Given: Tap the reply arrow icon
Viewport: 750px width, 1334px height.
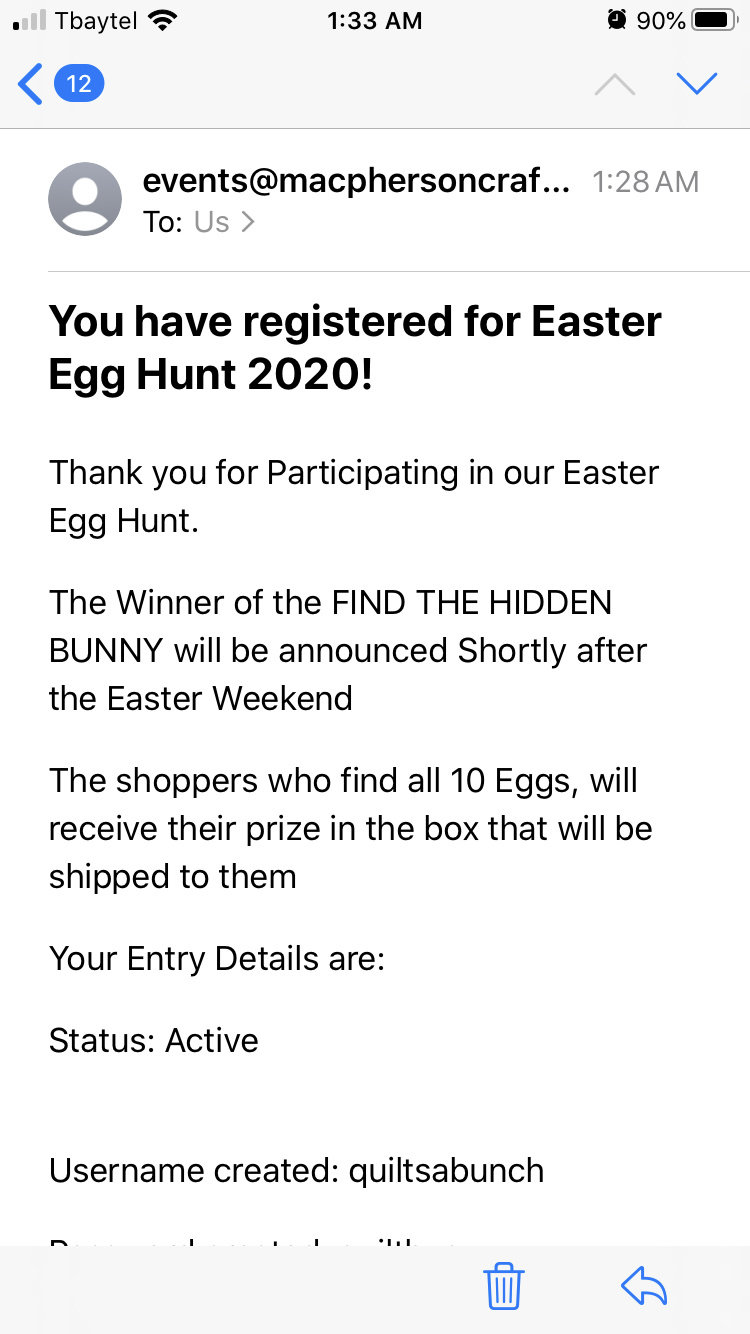Looking at the screenshot, I should 643,1284.
